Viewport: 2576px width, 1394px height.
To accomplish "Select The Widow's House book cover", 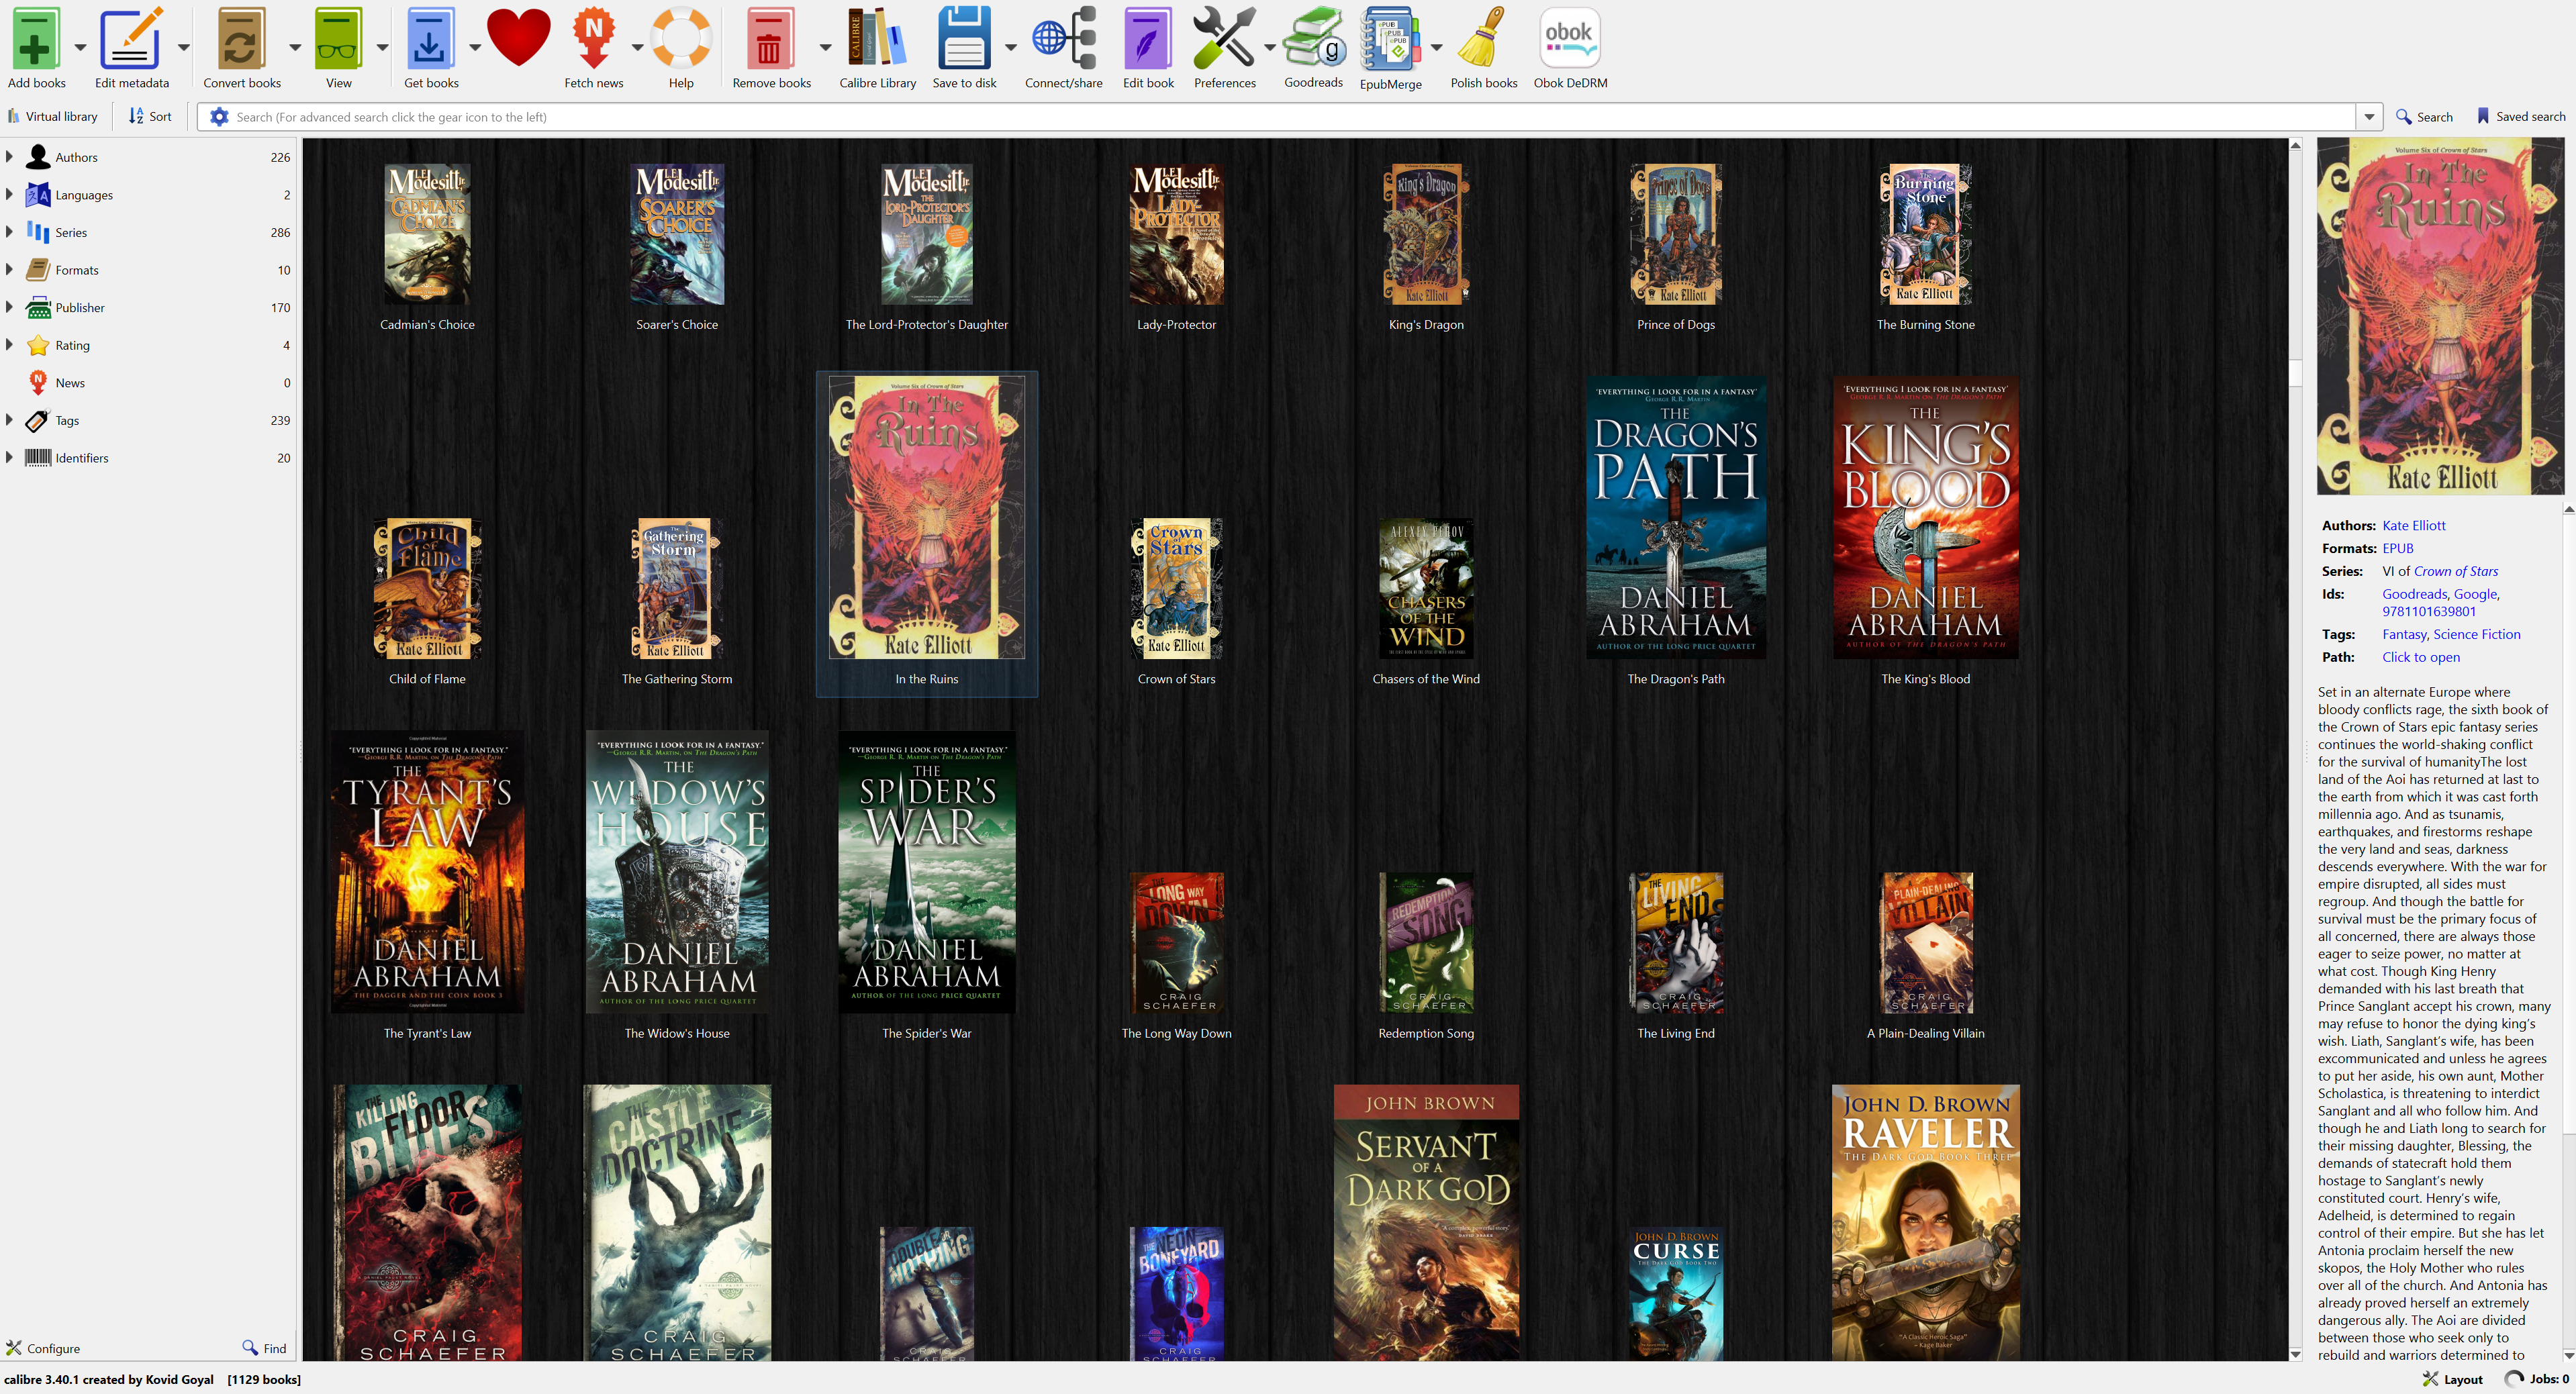I will (677, 872).
